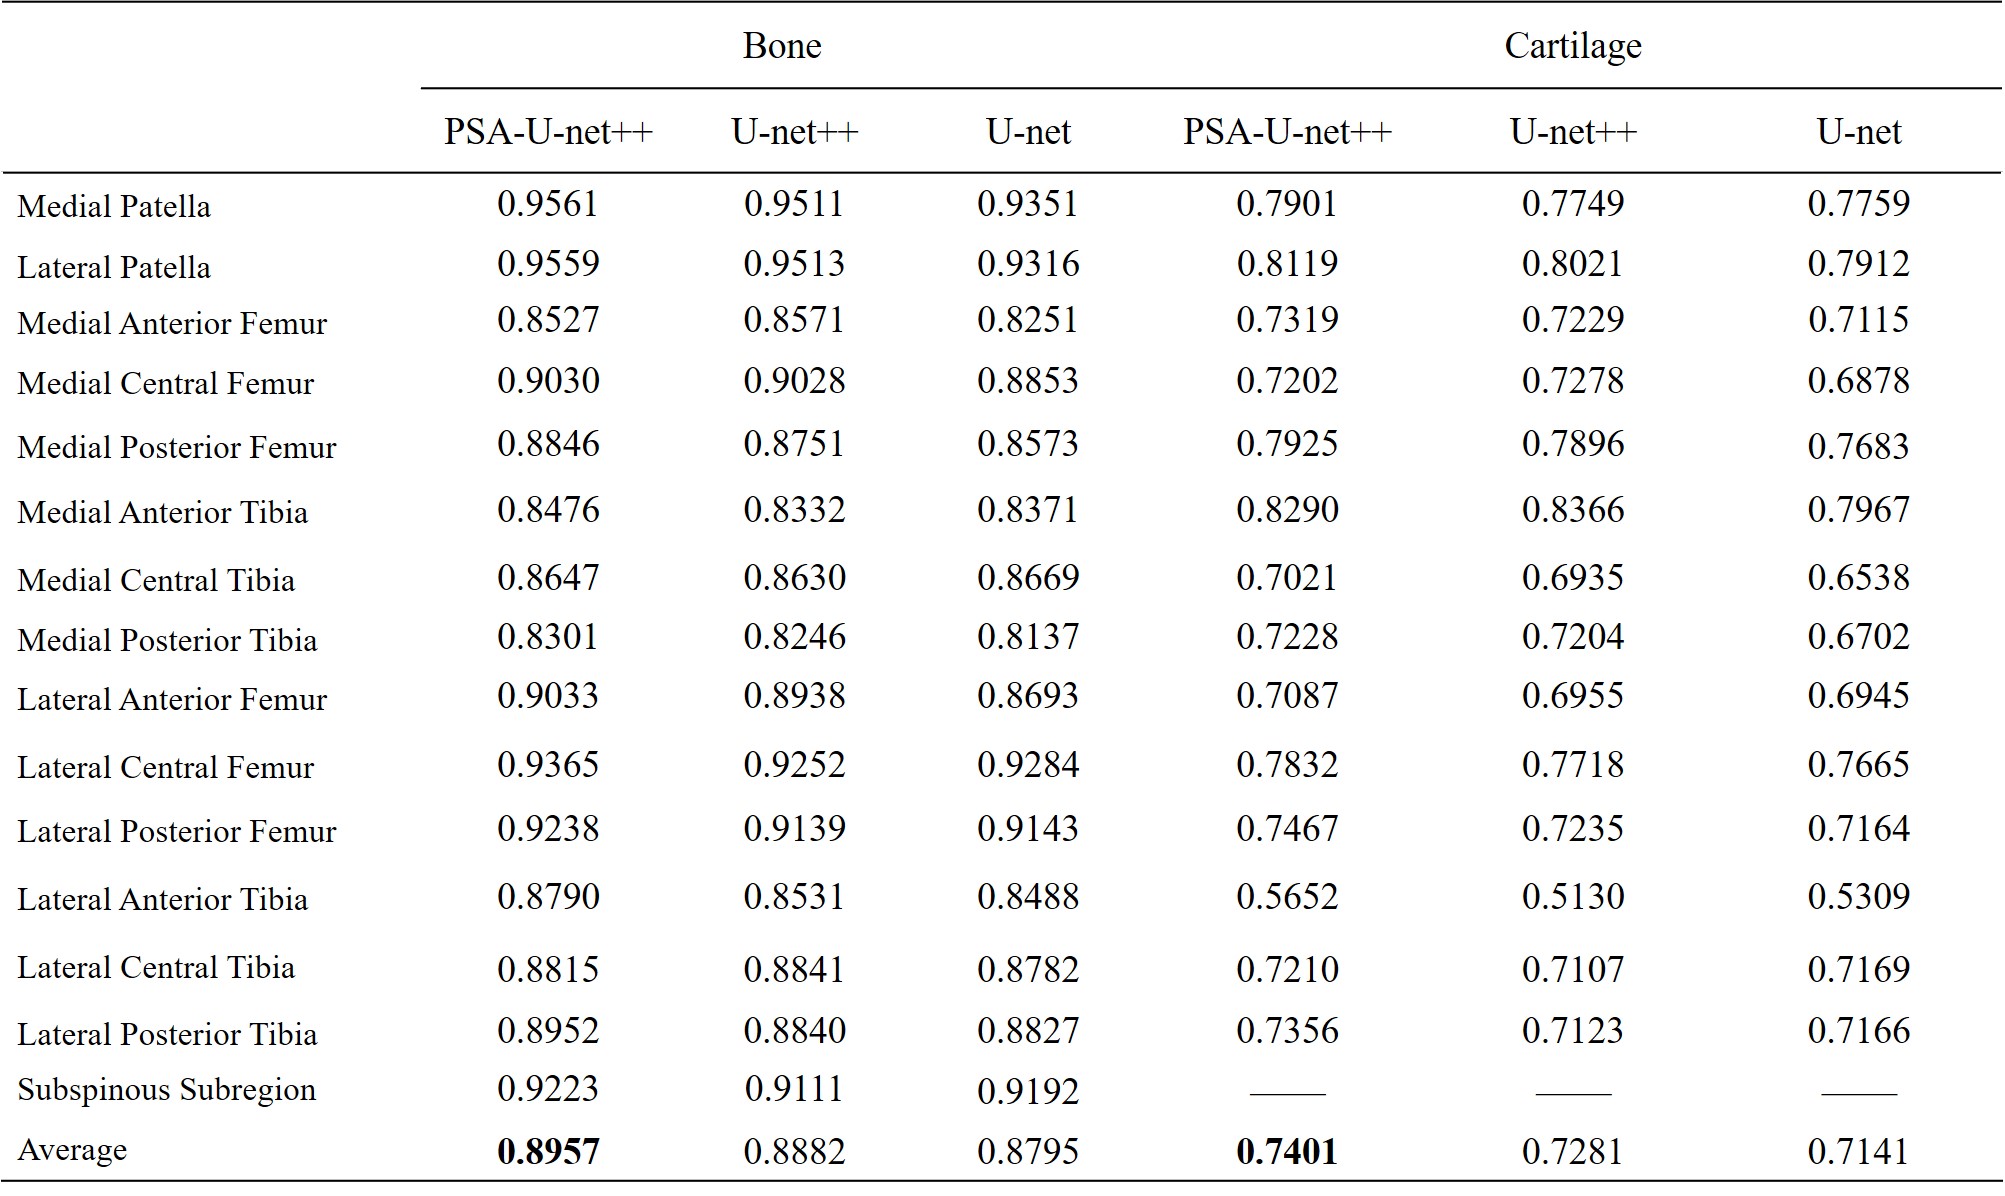2005x1196 pixels.
Task: Select the 0.8882 U-net++ bone average
Action: point(794,1152)
